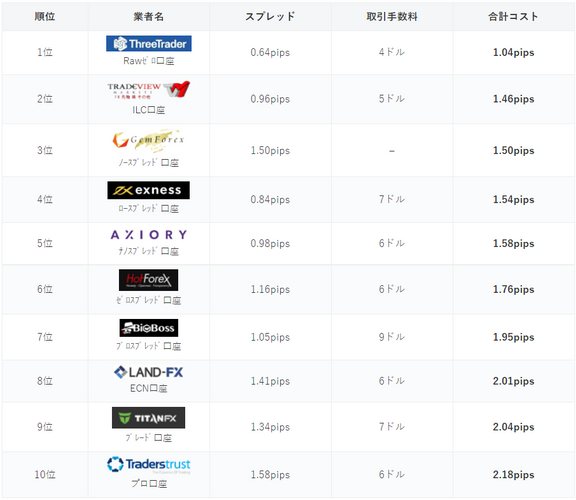Click the 9ドル commission cell
Viewport: 576px width, 500px height.
click(392, 337)
